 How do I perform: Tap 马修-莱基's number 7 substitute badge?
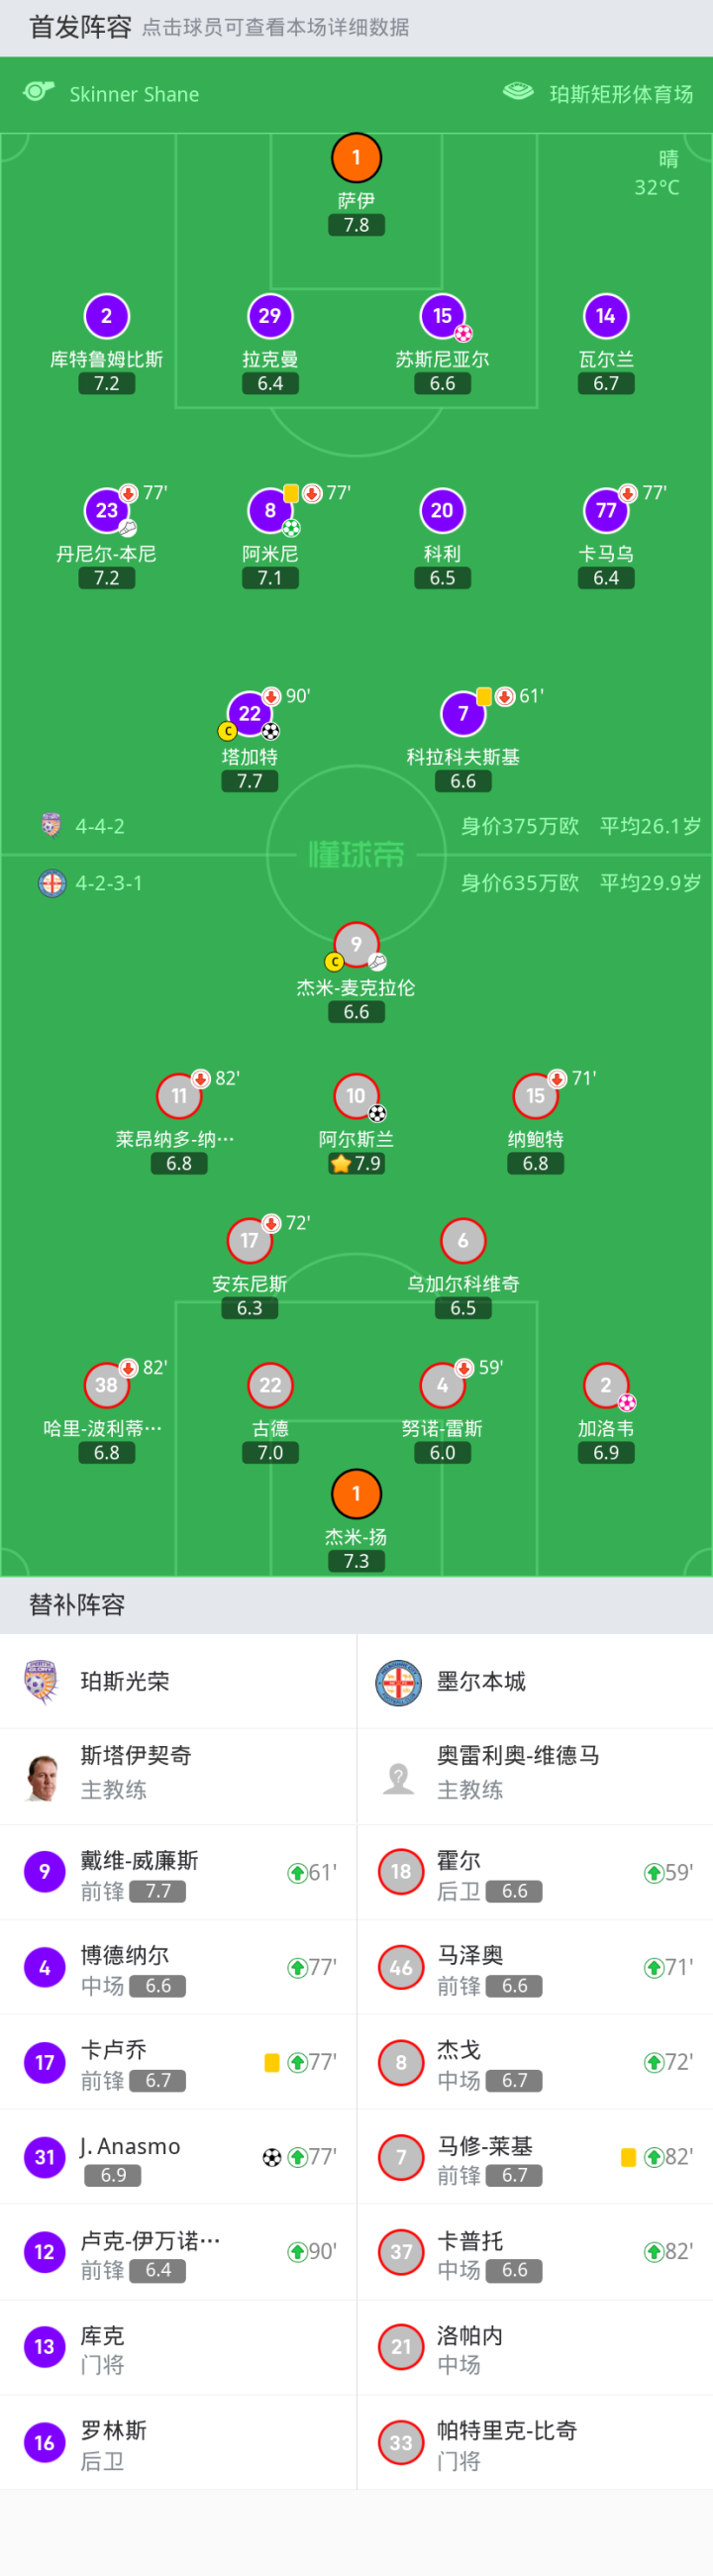point(401,2157)
